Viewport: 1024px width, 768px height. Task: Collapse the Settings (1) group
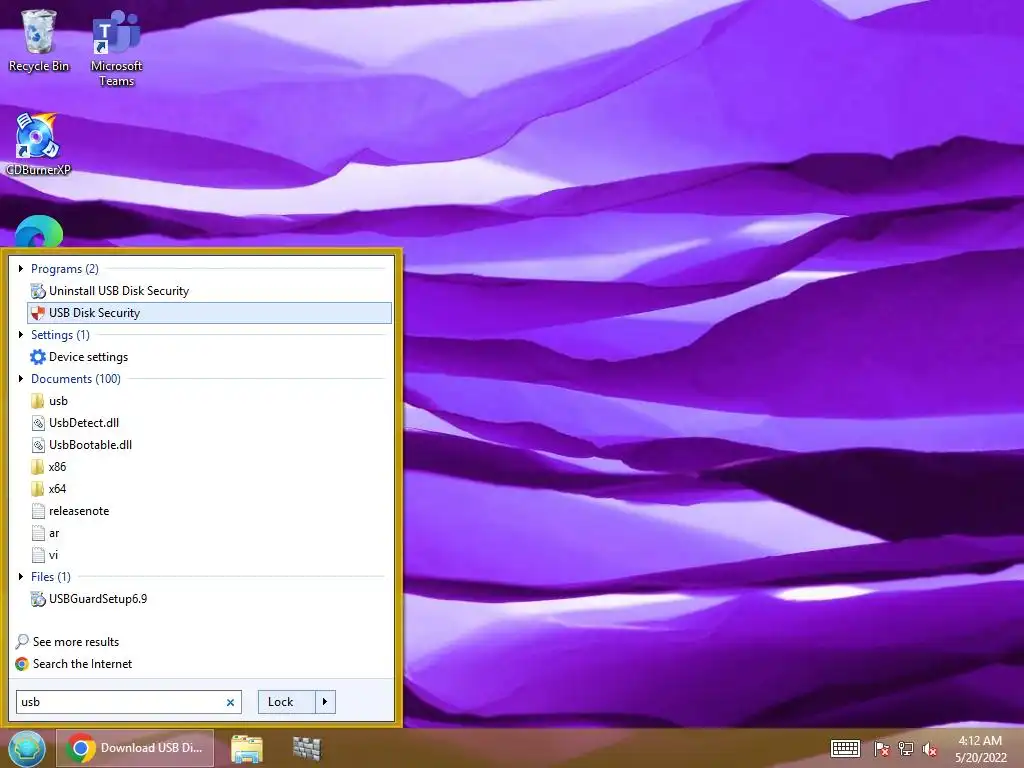coord(21,334)
